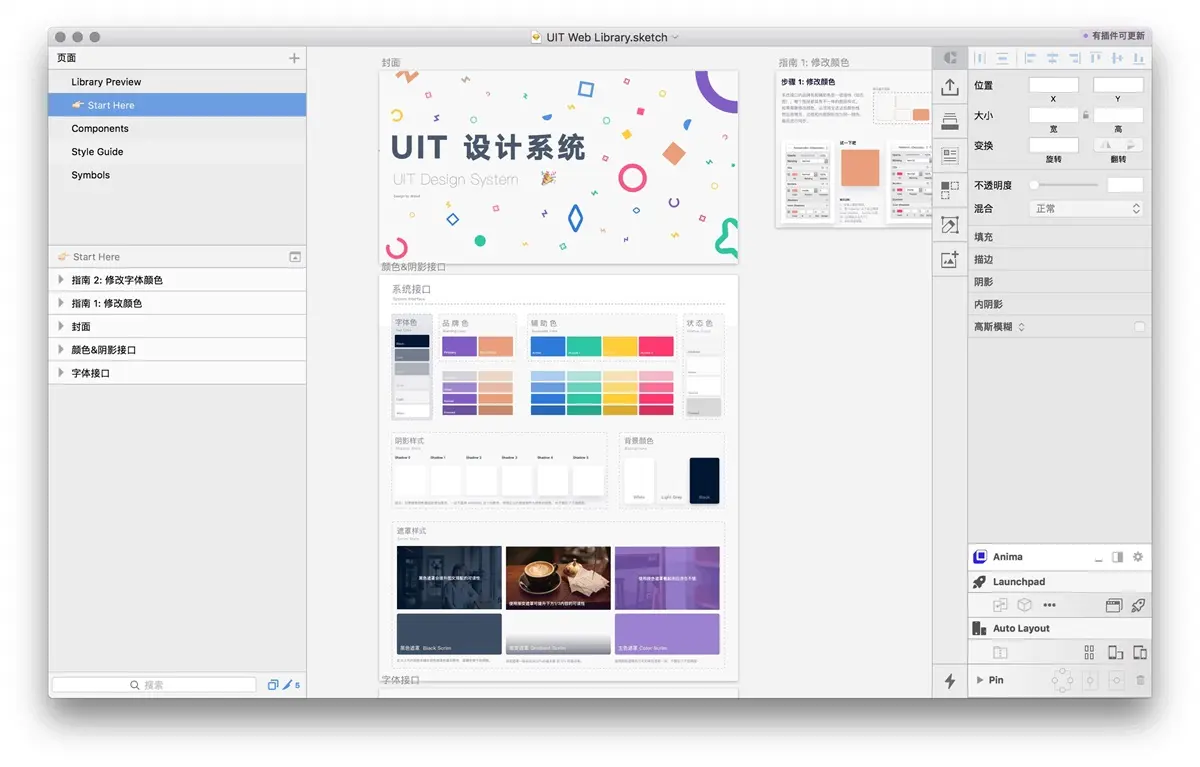Adjust the 不透明度 opacity slider
The height and width of the screenshot is (767, 1200).
(x=1064, y=185)
